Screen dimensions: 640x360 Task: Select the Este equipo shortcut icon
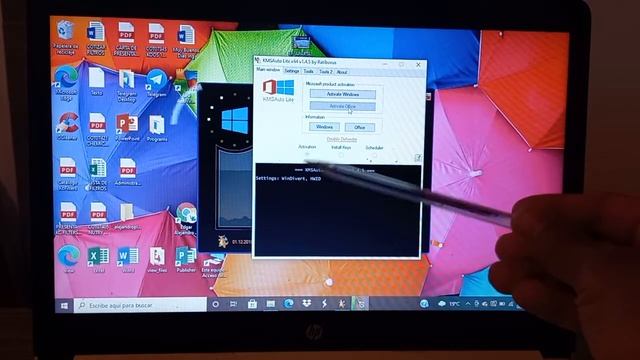(213, 266)
